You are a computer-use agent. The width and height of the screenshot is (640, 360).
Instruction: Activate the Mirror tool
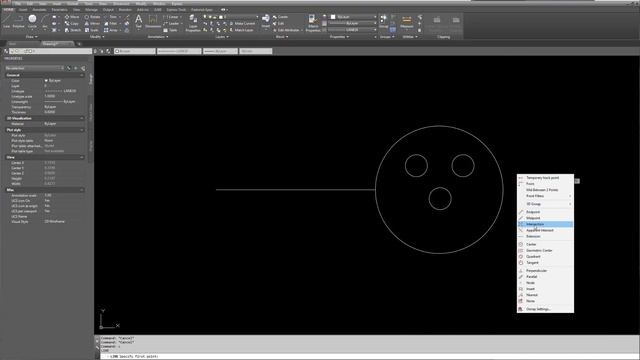coord(92,24)
